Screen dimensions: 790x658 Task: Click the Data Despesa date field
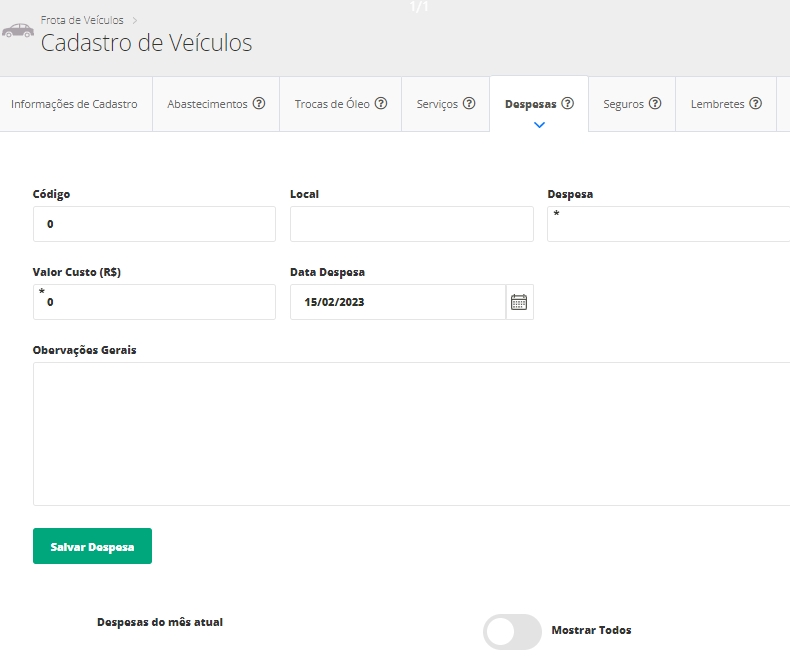coord(398,302)
